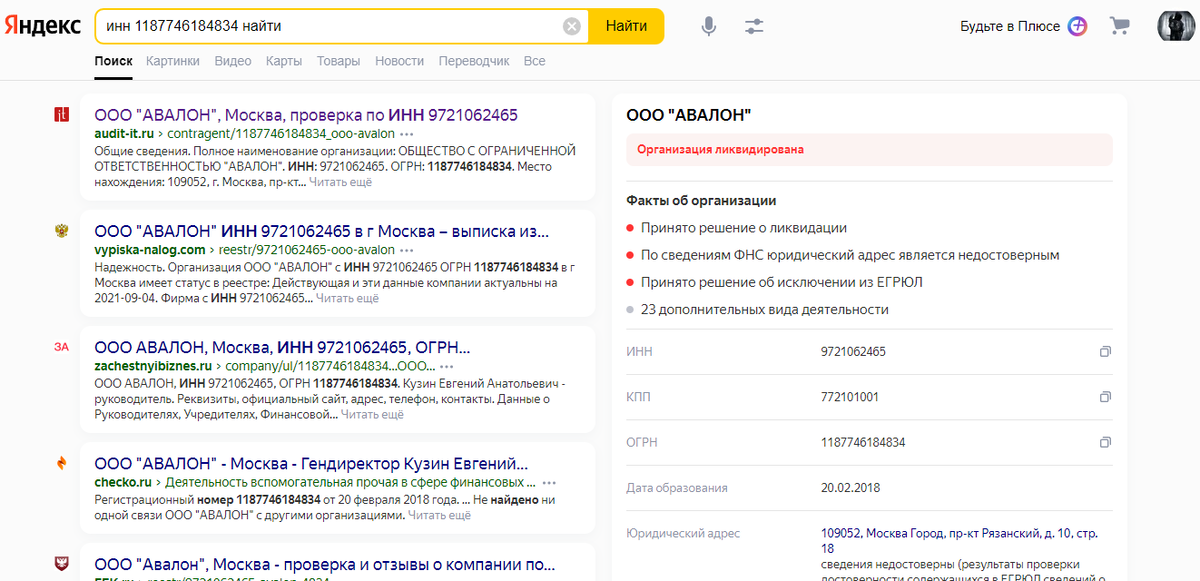Open the Будьте в Плюсе link
Viewport: 1200px width, 581px height.
[1010, 27]
